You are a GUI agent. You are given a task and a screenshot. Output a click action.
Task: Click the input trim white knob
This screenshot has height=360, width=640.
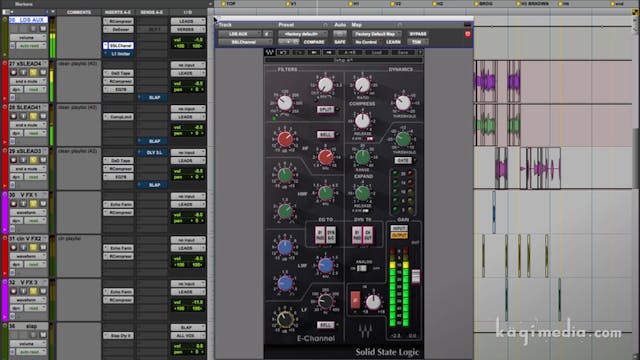[373, 302]
